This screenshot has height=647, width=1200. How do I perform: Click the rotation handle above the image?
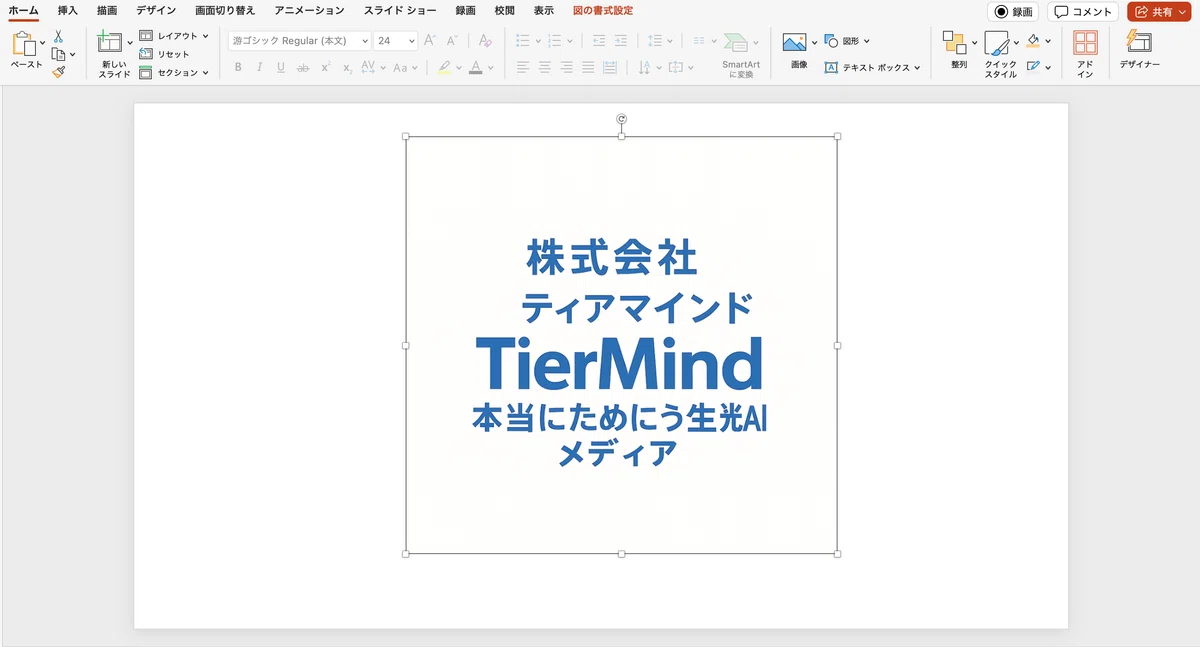622,119
